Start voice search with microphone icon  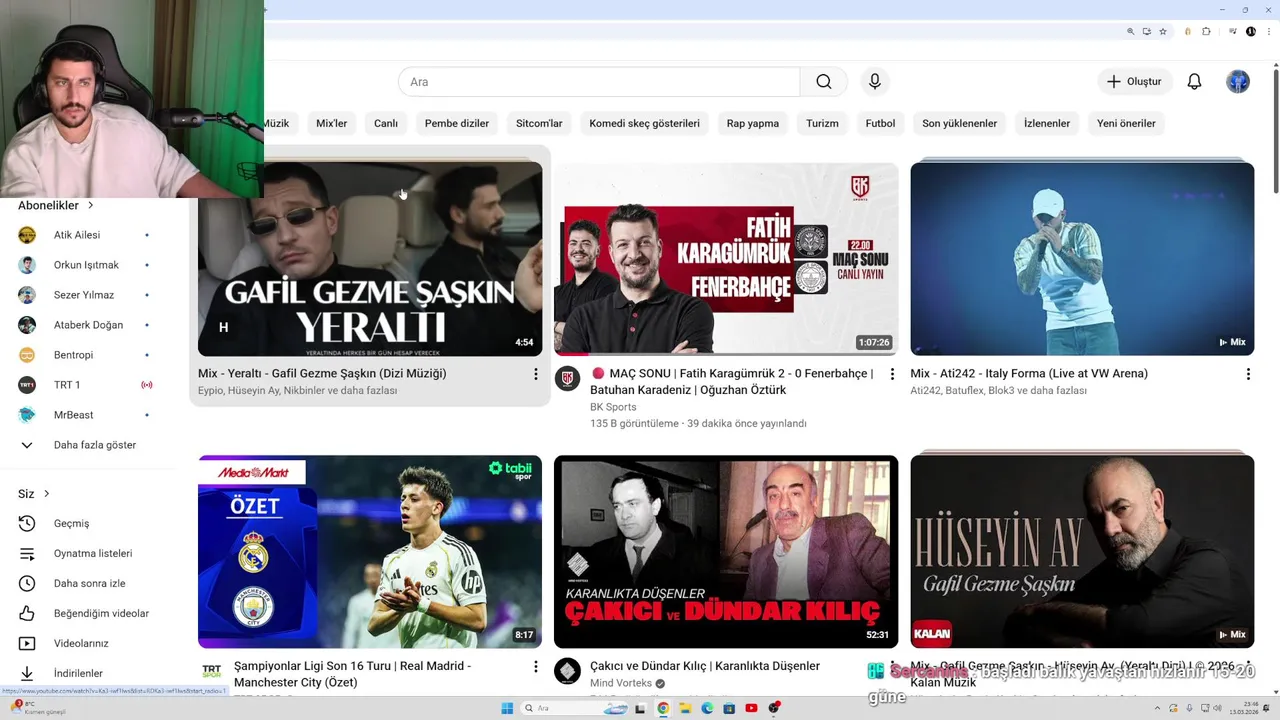875,82
